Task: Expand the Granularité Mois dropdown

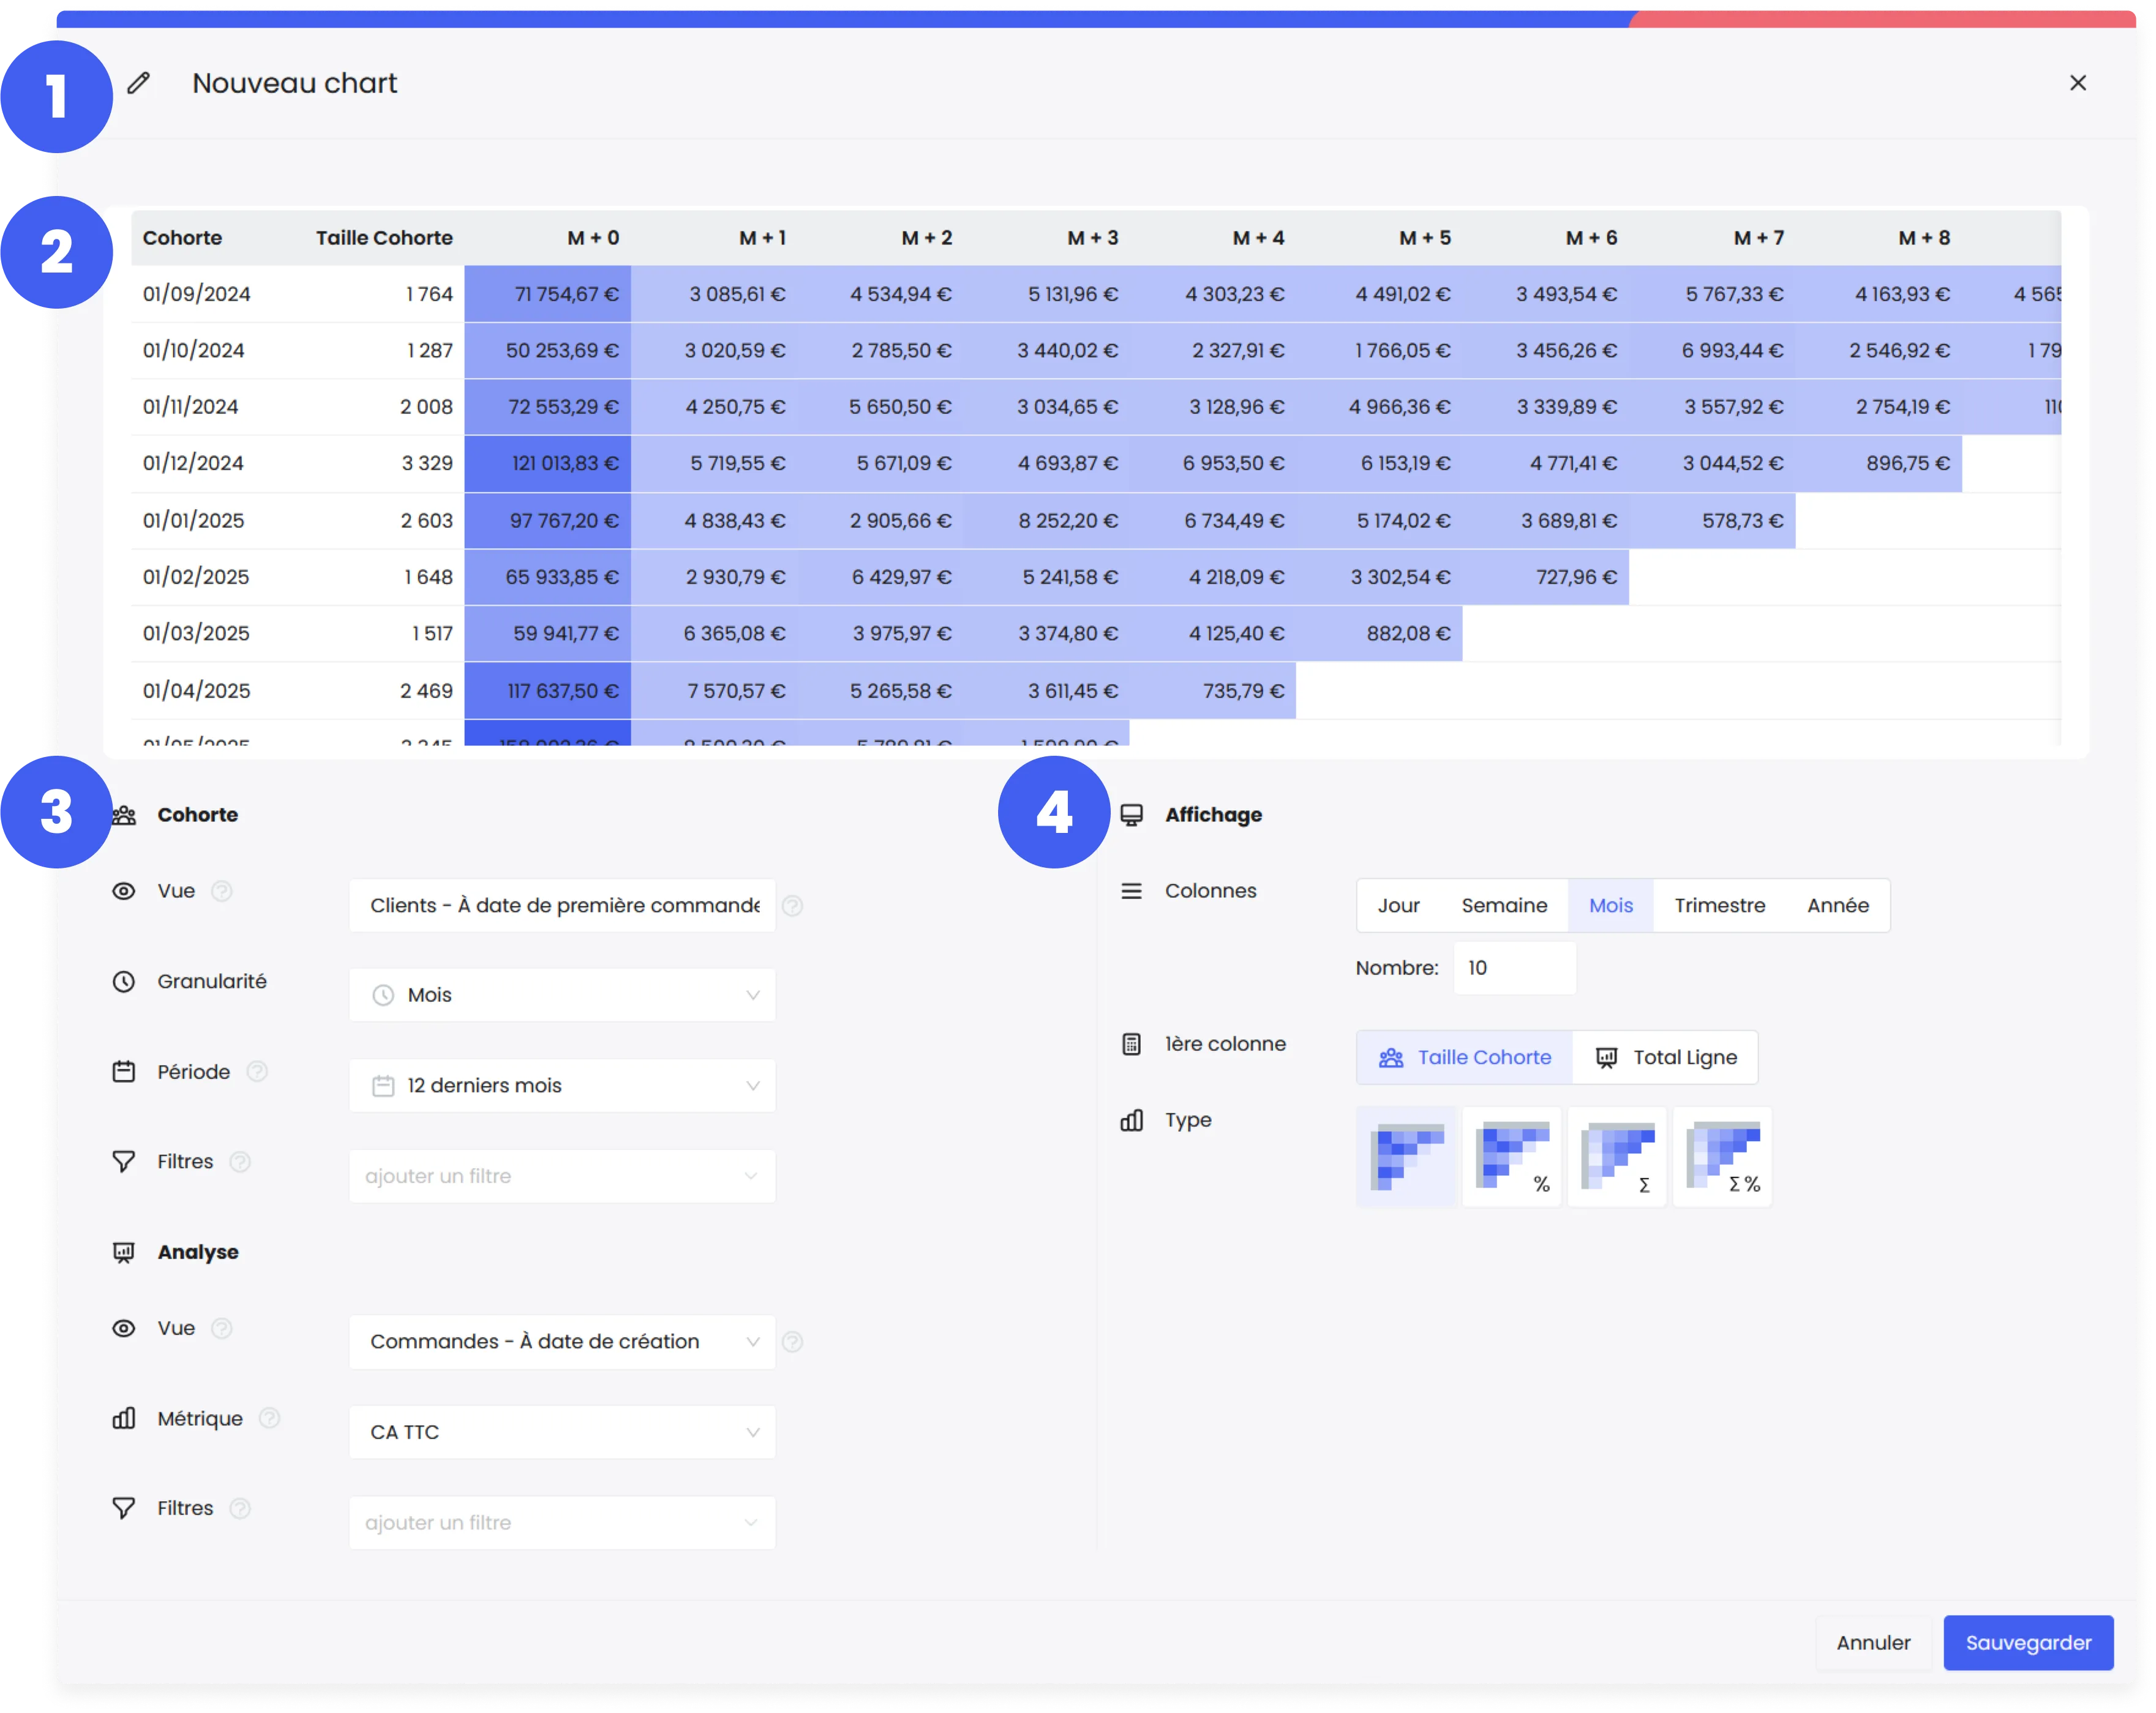Action: tap(562, 995)
